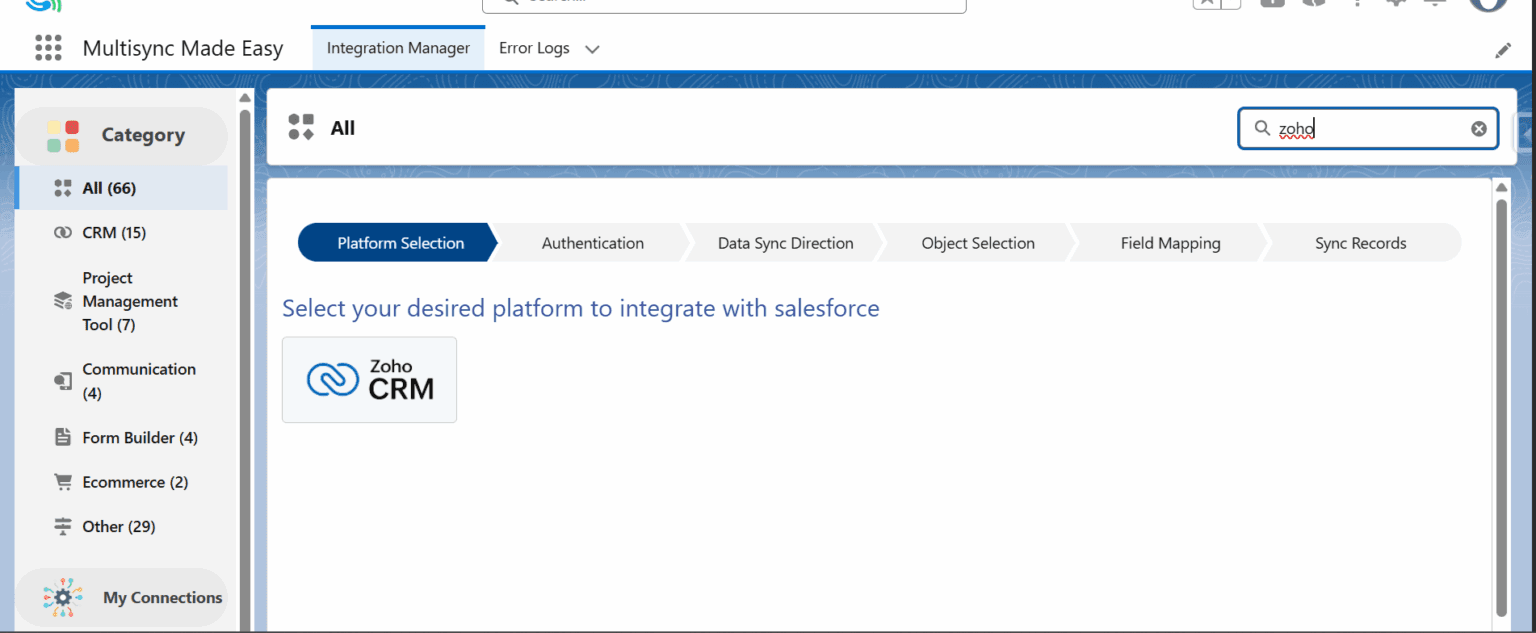Click the CRM category link icon

[63, 233]
